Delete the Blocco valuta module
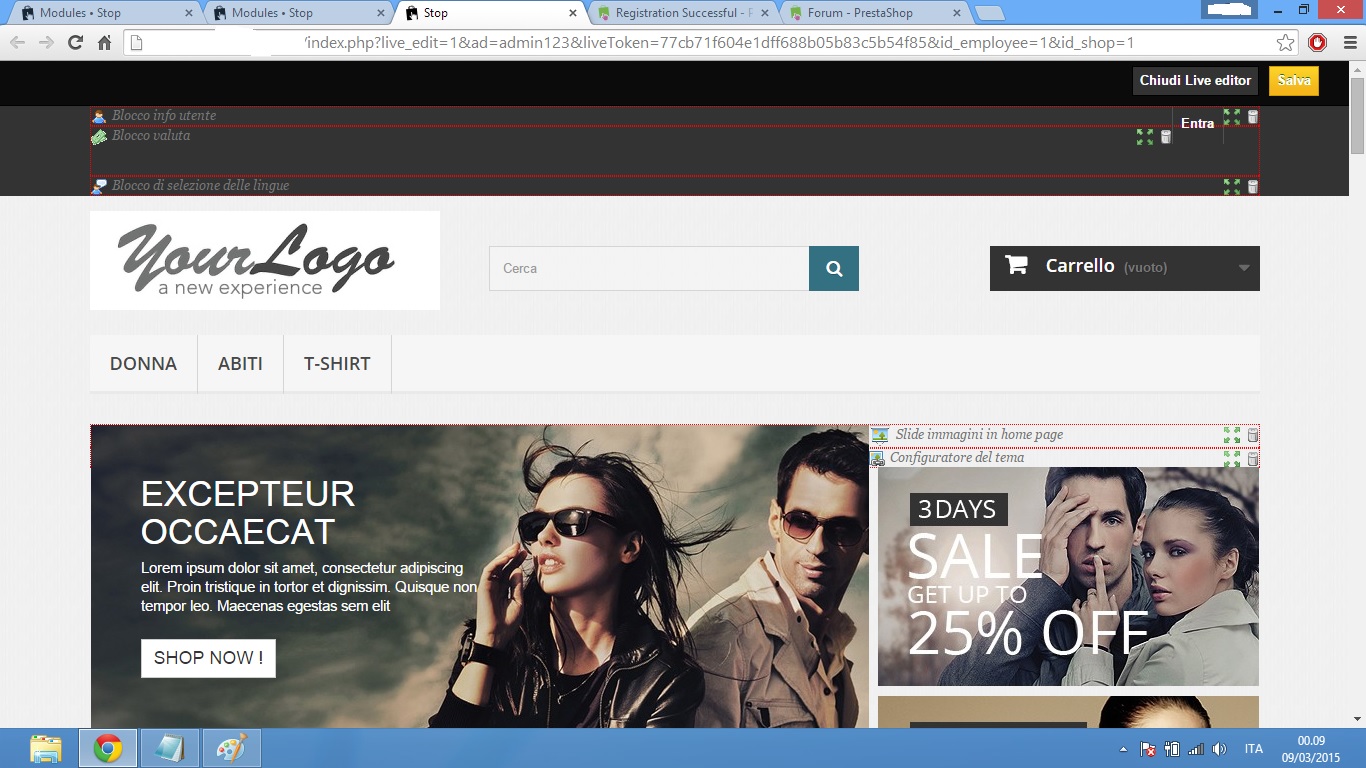The width and height of the screenshot is (1366, 768). [1166, 137]
